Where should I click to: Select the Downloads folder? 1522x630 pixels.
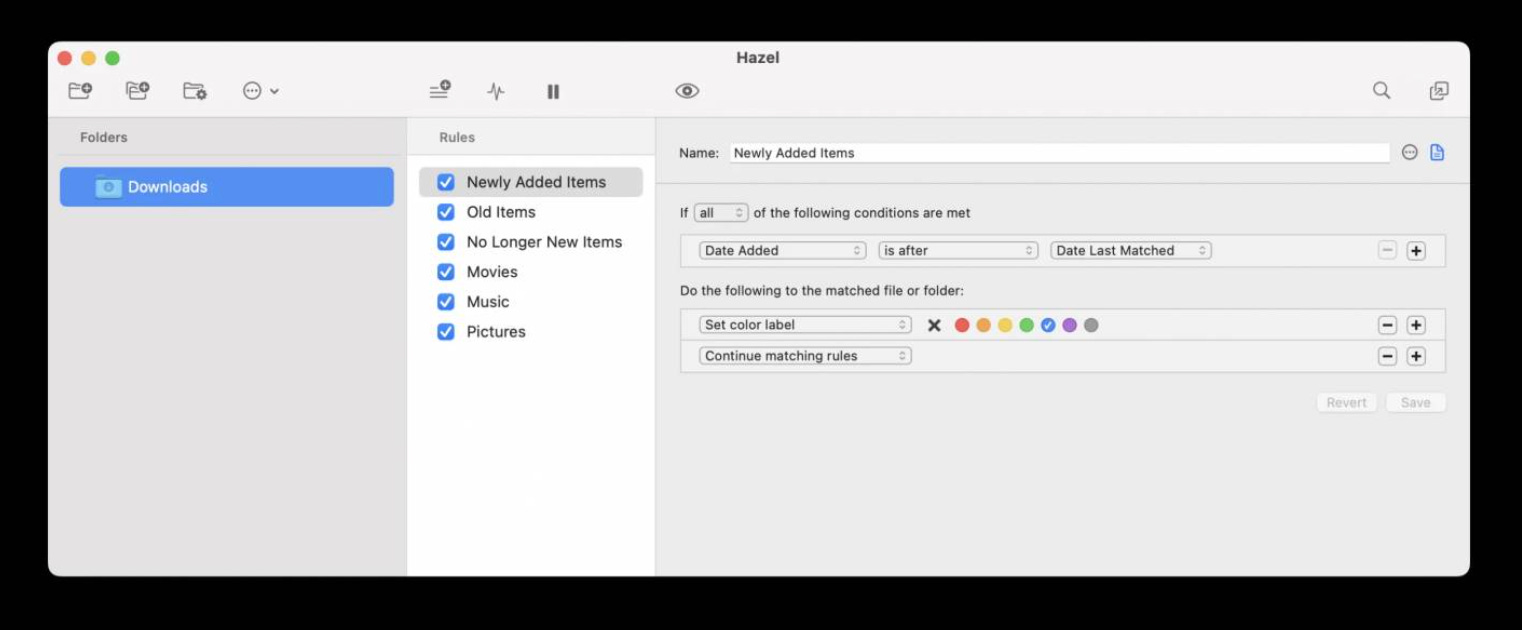(x=227, y=187)
